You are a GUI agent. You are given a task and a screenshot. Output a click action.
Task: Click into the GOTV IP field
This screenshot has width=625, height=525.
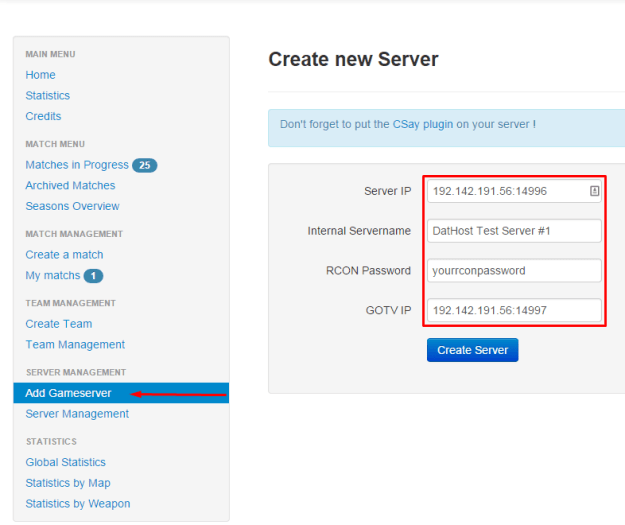(x=514, y=310)
